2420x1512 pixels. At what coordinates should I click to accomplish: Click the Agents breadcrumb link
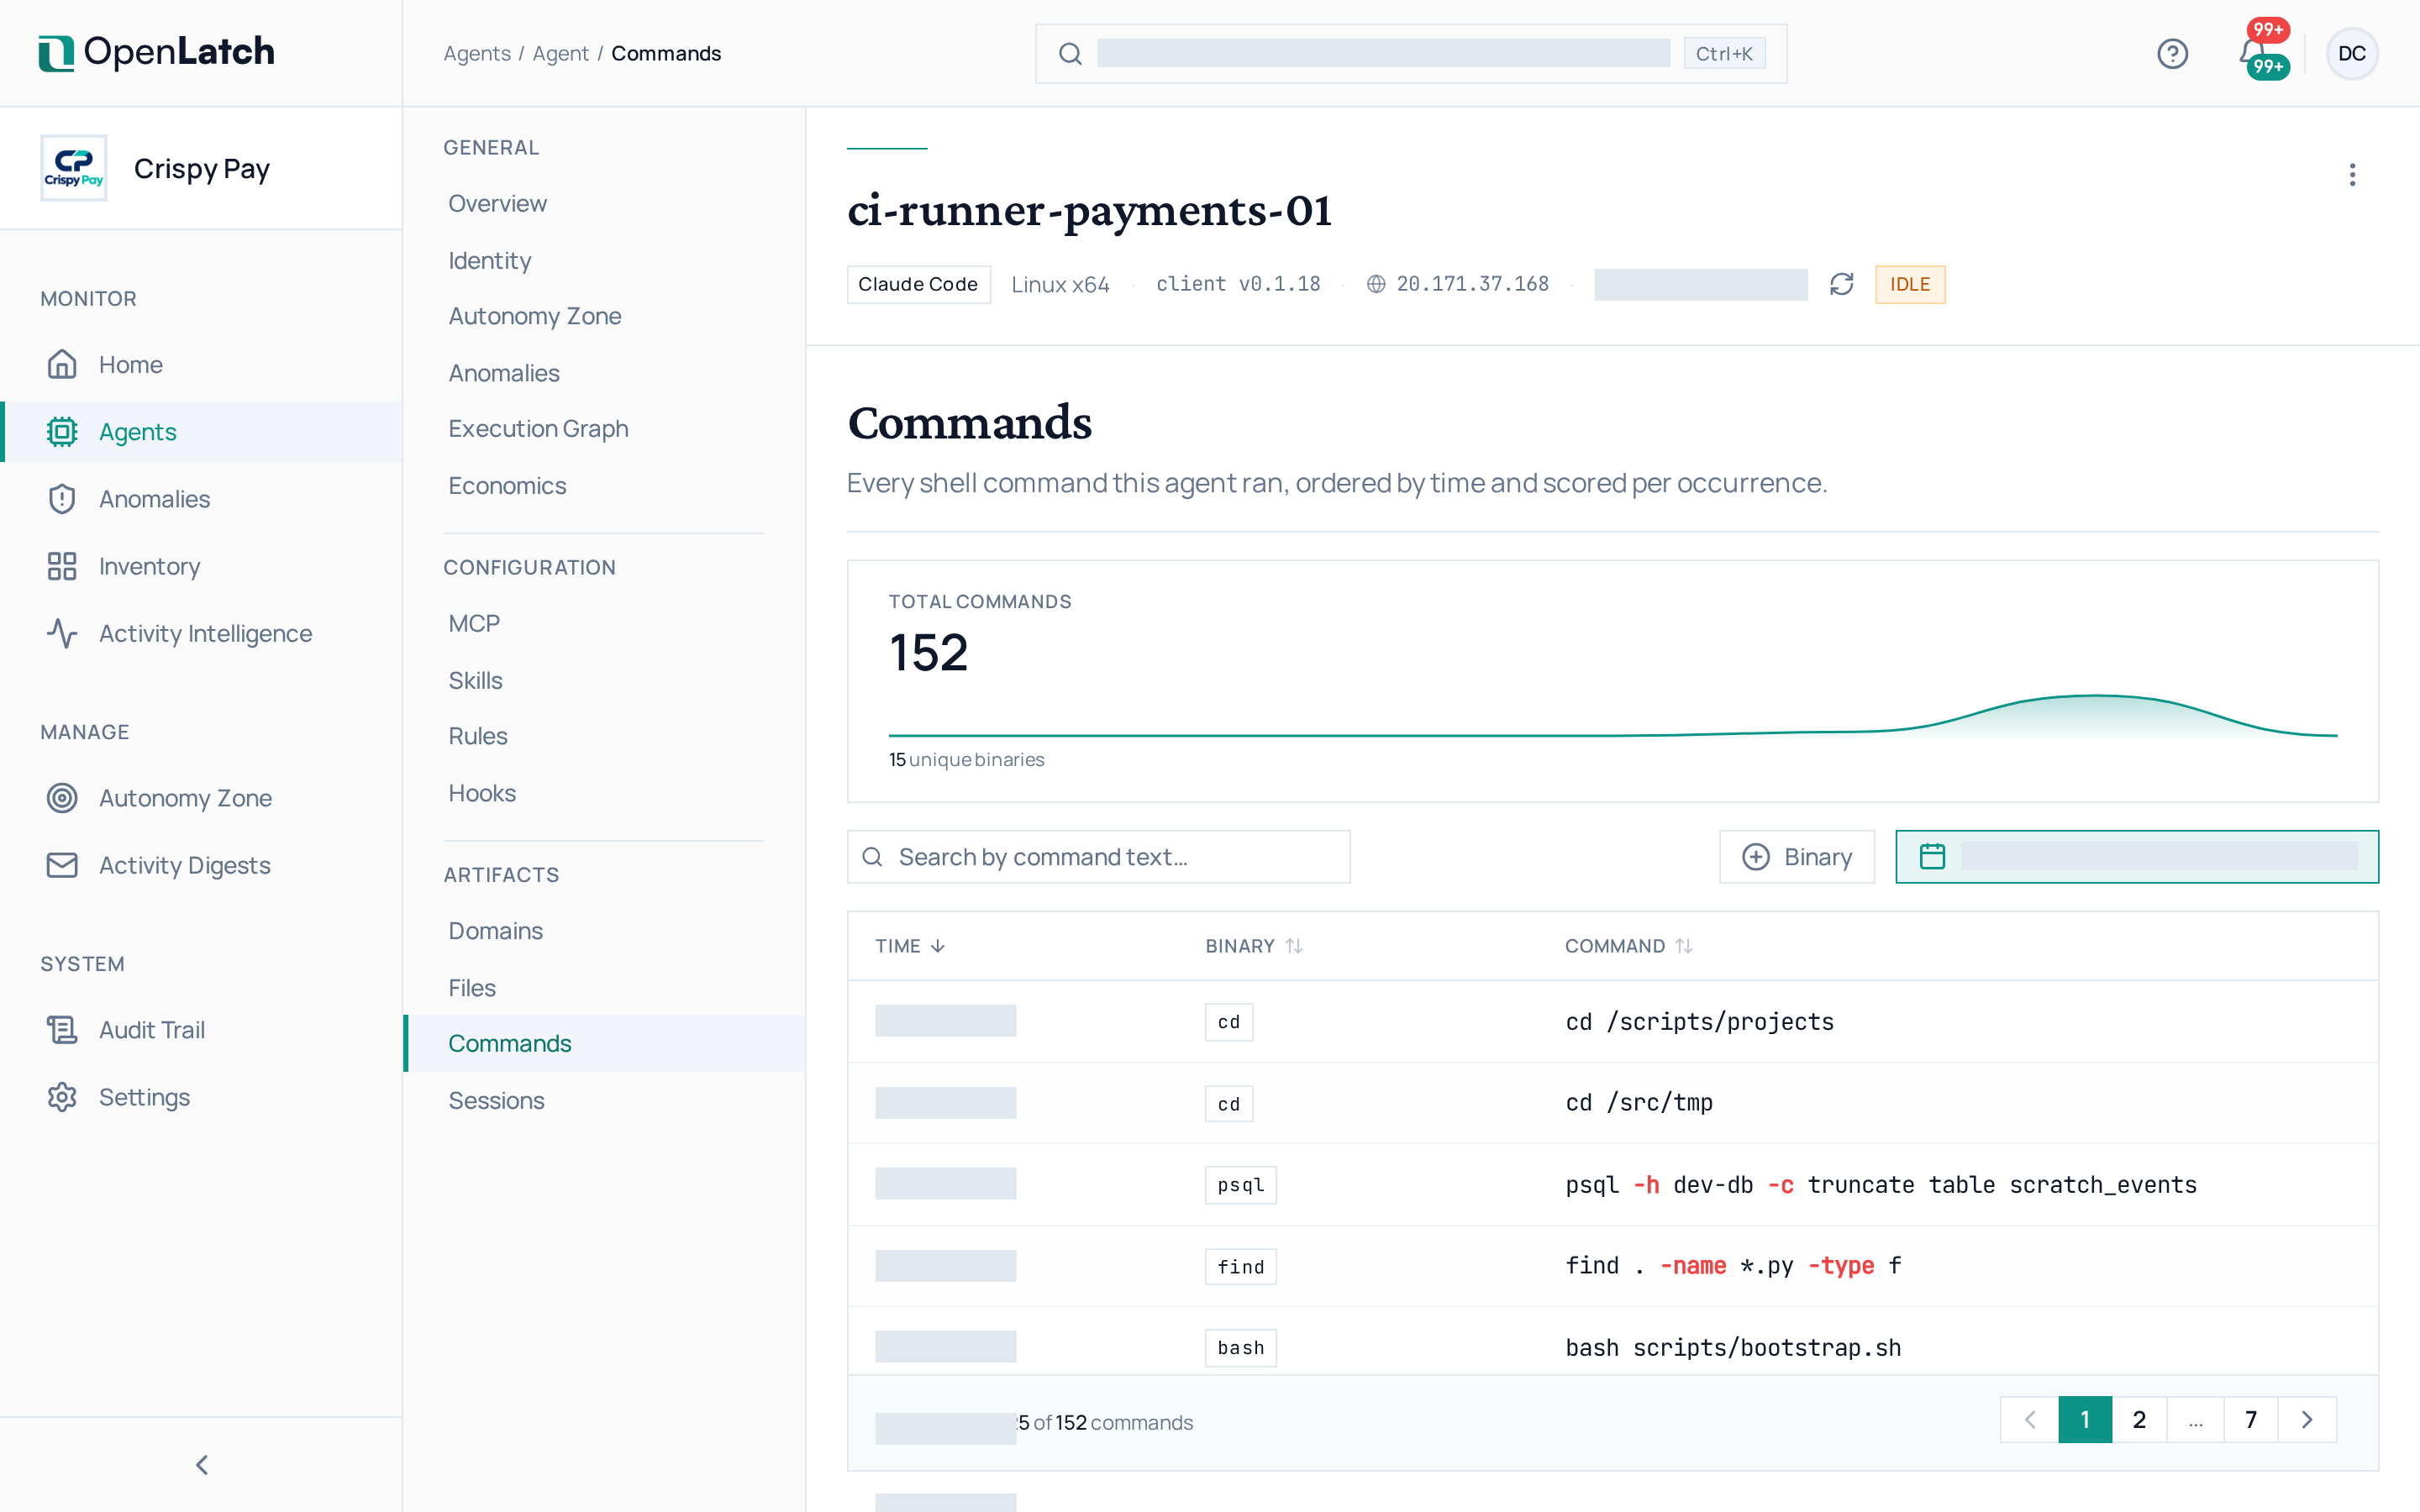click(477, 53)
